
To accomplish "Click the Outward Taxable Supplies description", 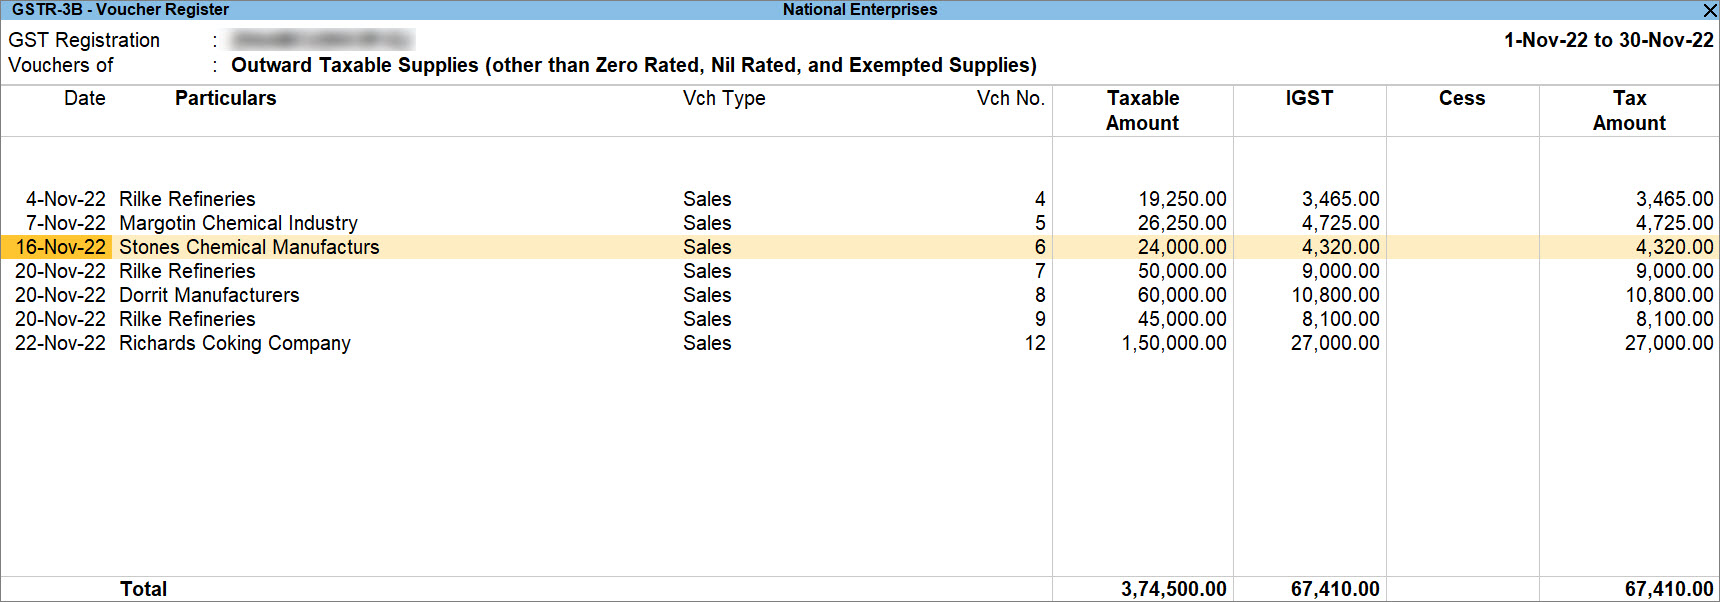I will tap(634, 65).
